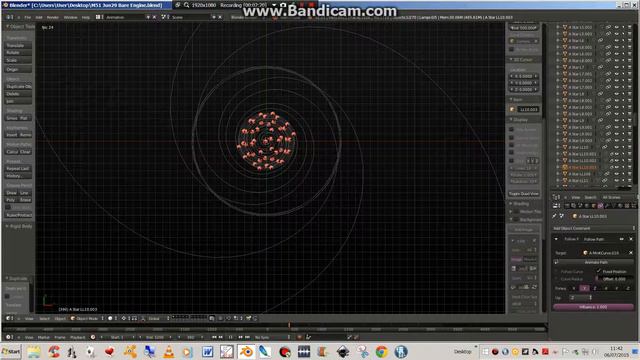Click the timeline End frame field
This screenshot has width=640, height=360.
155,337
